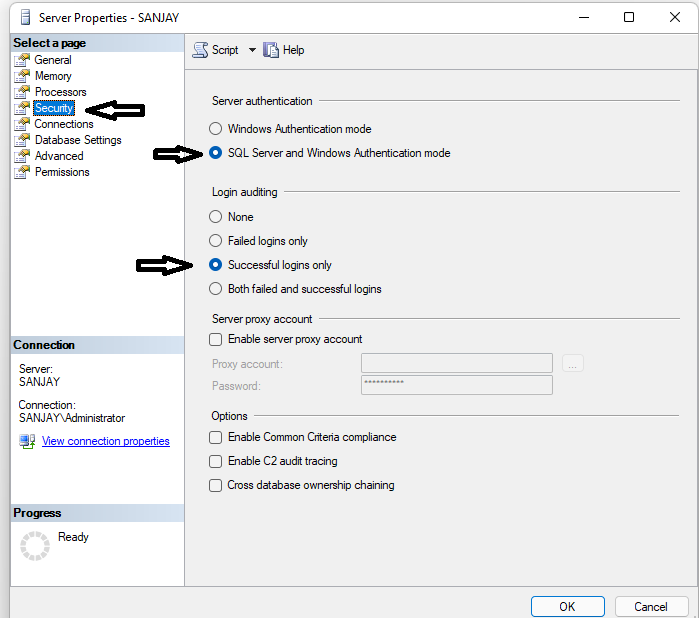Click the Advanced page icon
The image size is (699, 618).
tap(22, 156)
